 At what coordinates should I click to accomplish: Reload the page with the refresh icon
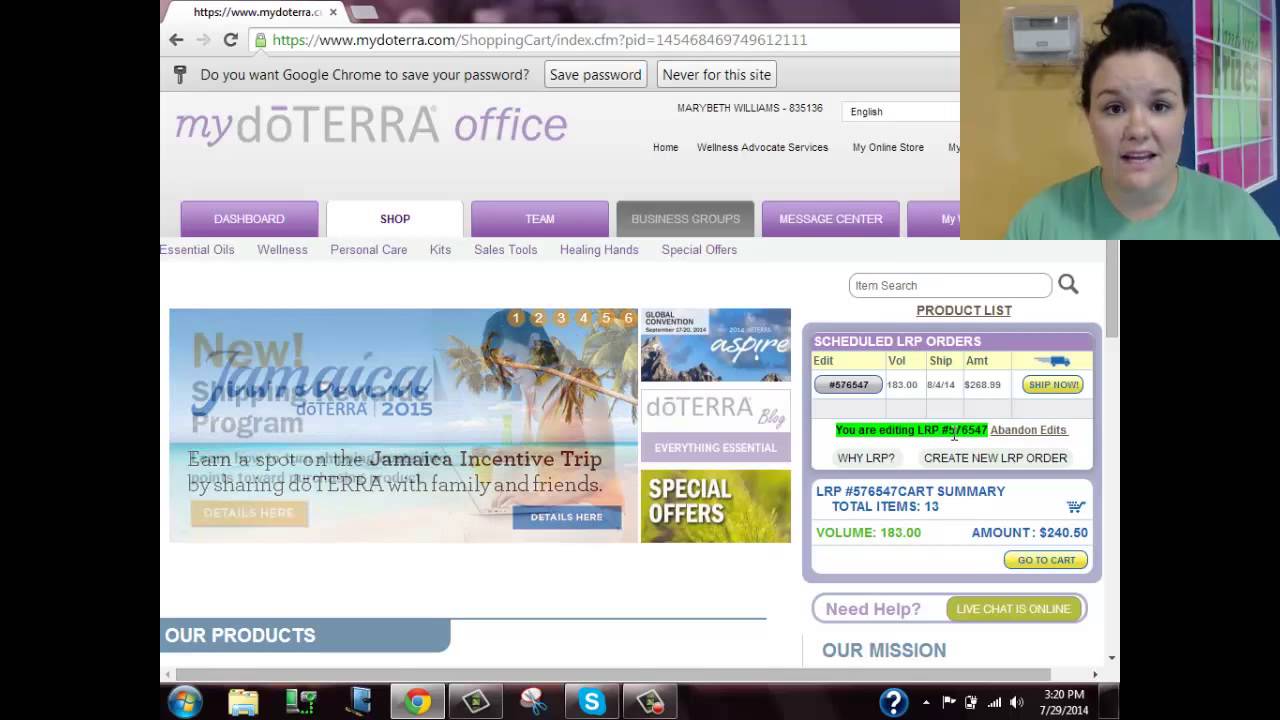(x=230, y=40)
